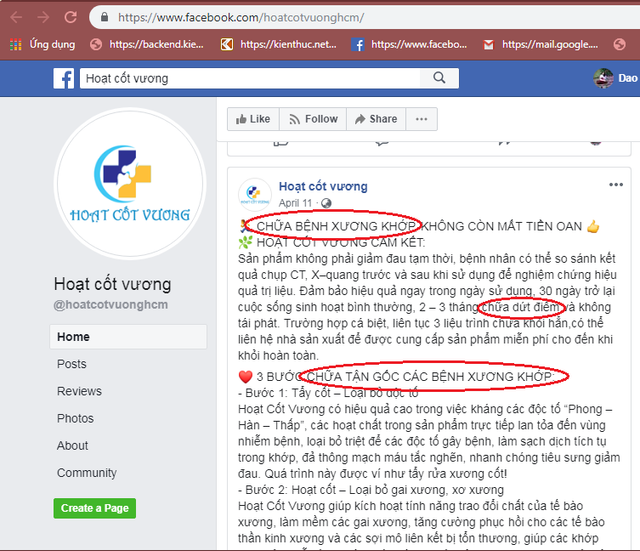Click the @hoatcotvuonghcm username
640x551 pixels.
[111, 304]
